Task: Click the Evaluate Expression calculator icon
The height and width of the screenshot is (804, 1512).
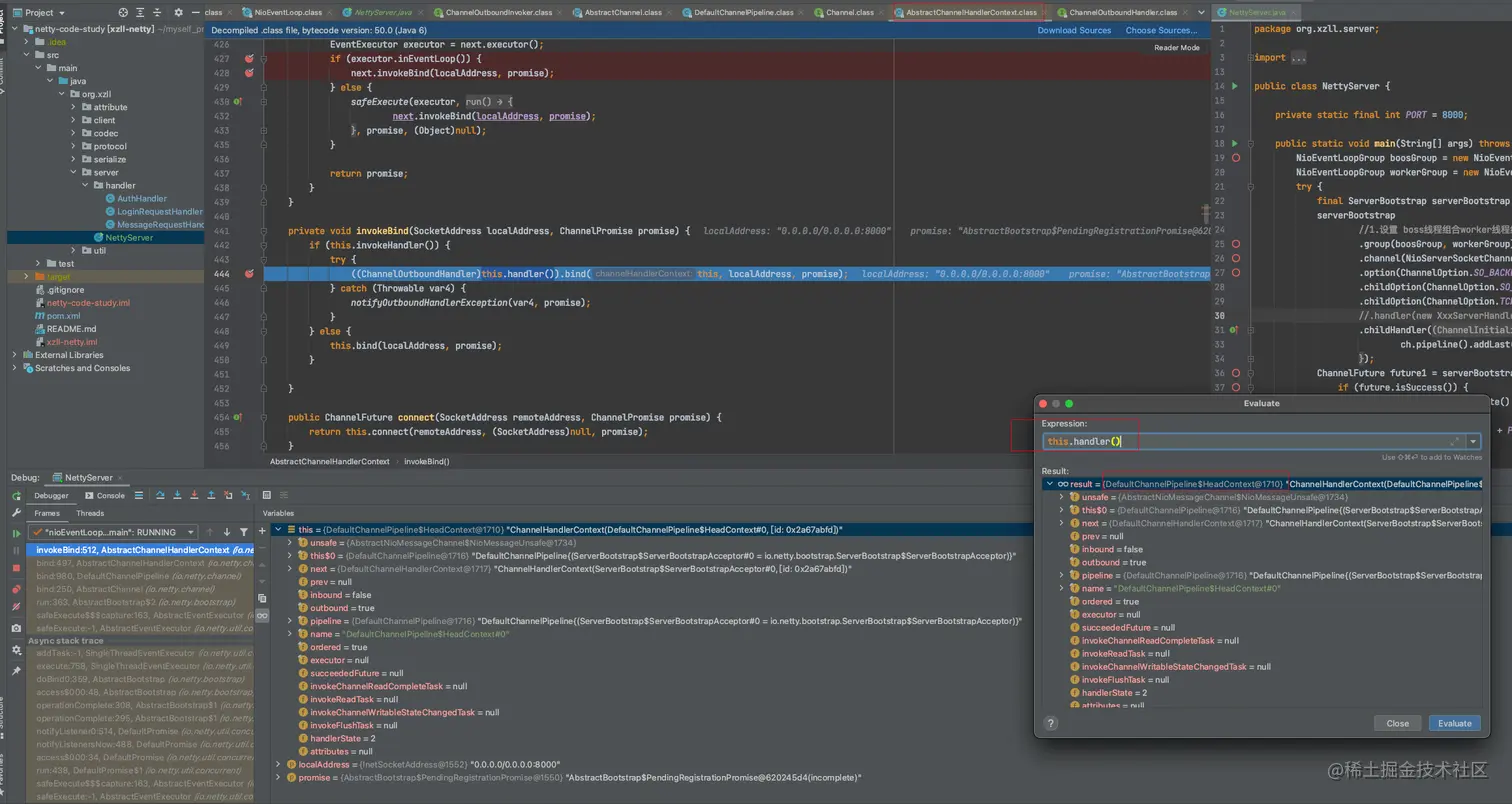Action: pos(267,495)
